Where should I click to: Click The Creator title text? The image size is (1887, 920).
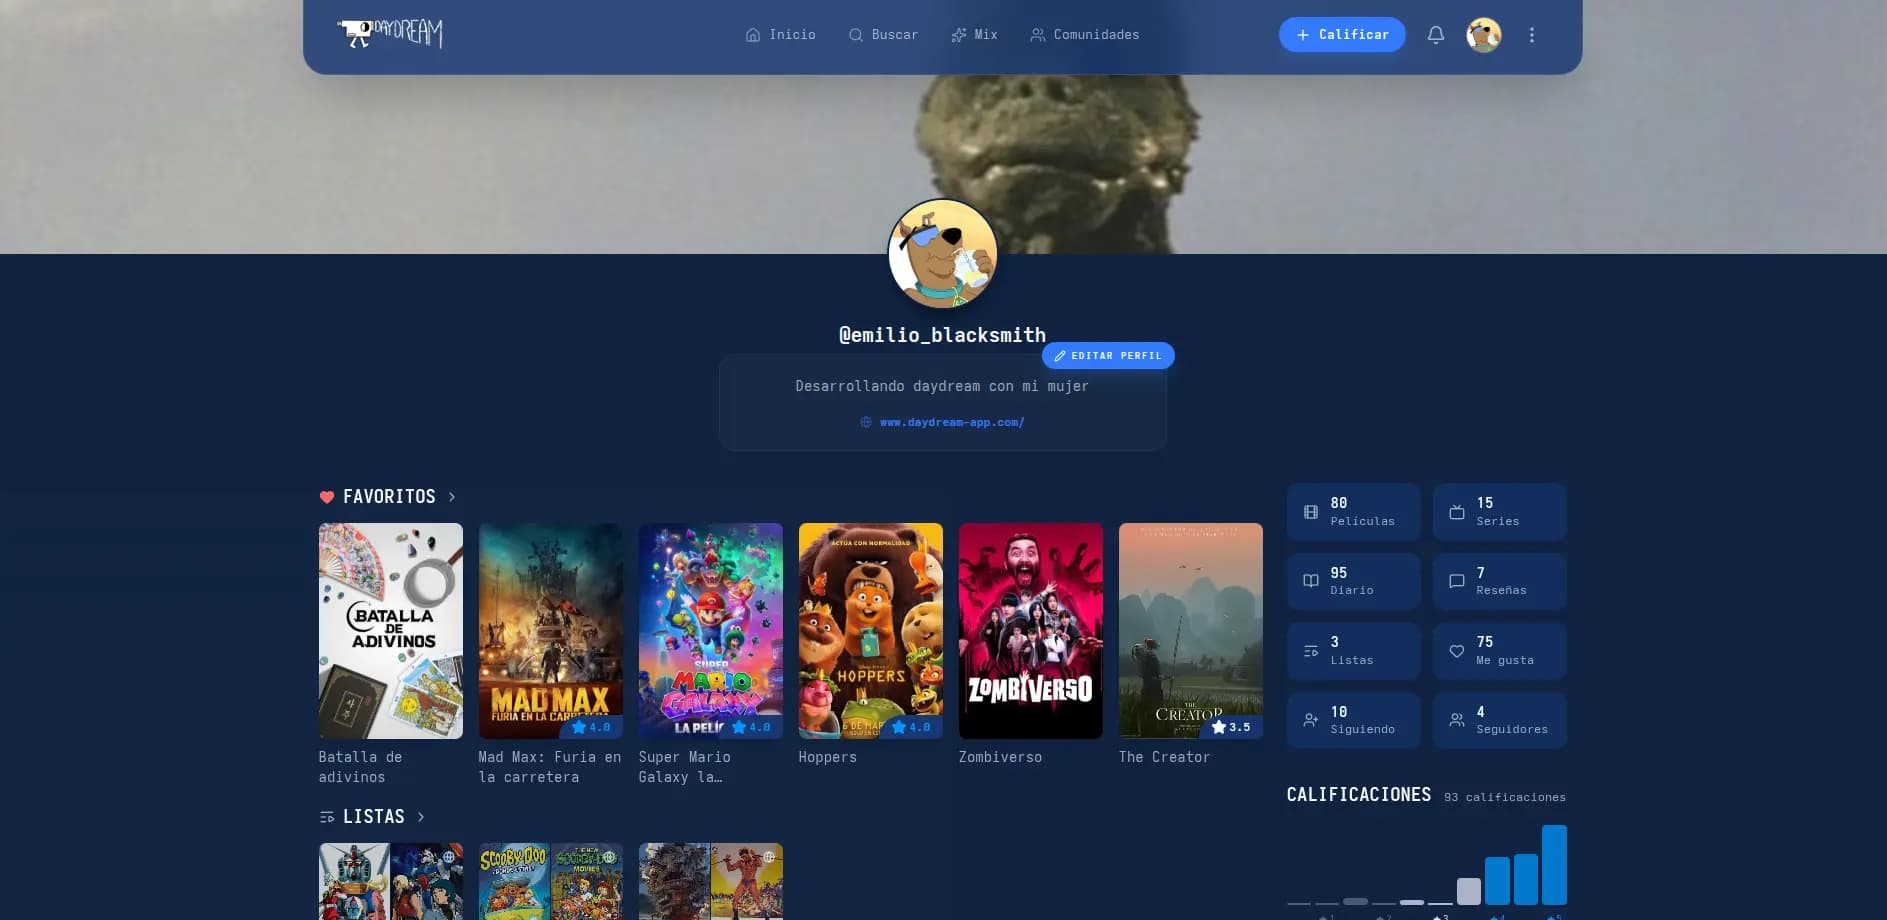coord(1165,757)
